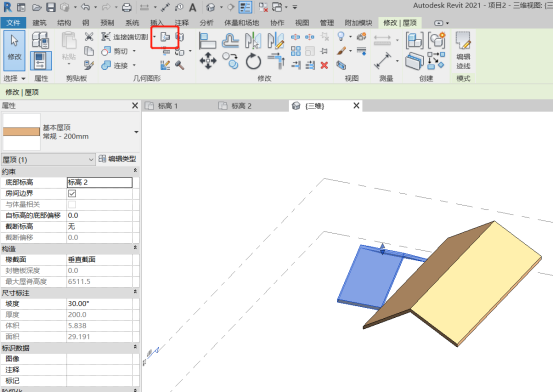Click the Cut geometry (剪切) button
This screenshot has width=553, height=392.
pos(115,51)
